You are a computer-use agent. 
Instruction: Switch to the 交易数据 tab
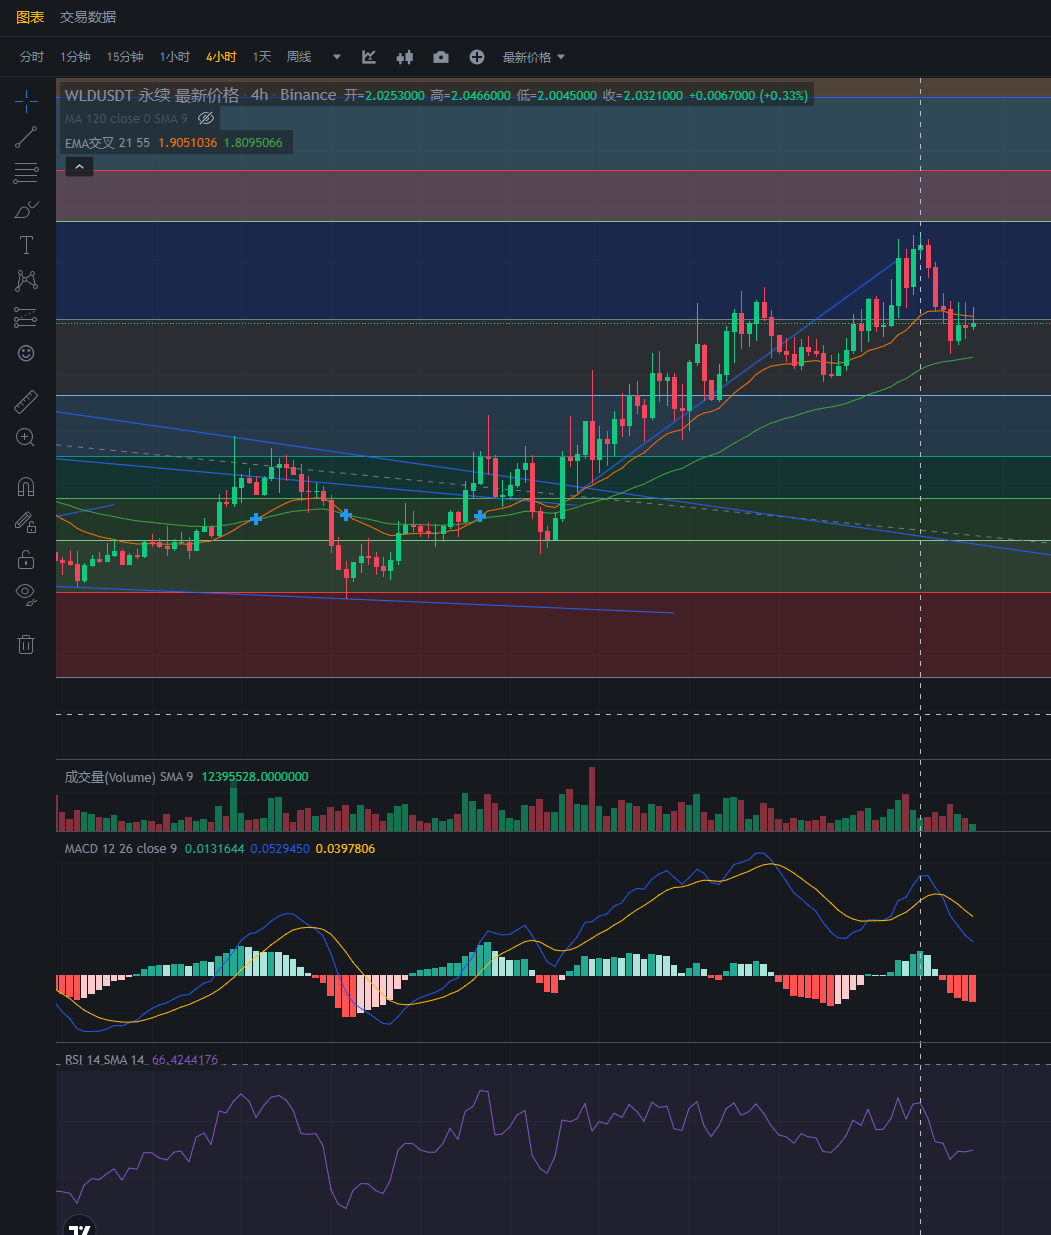click(88, 17)
